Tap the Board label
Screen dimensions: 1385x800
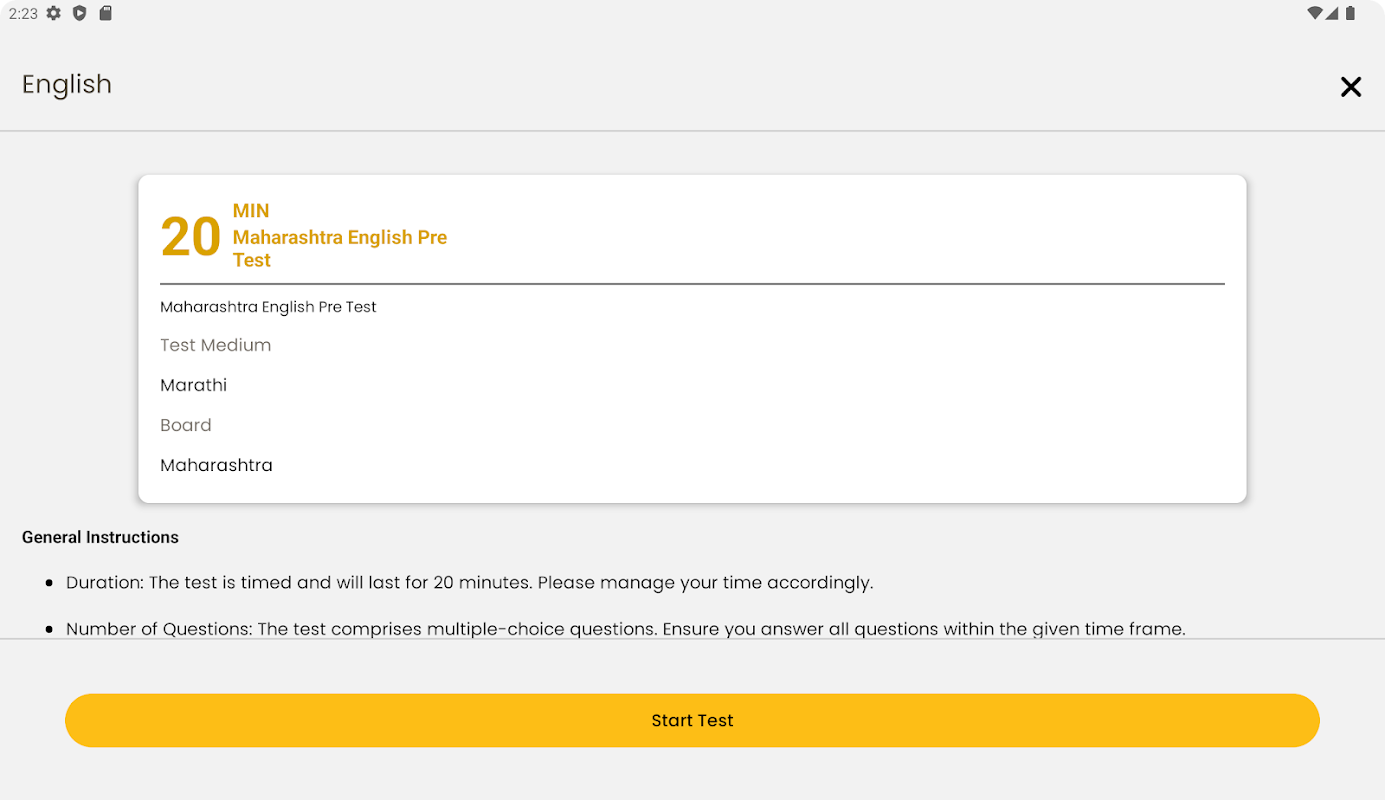186,425
